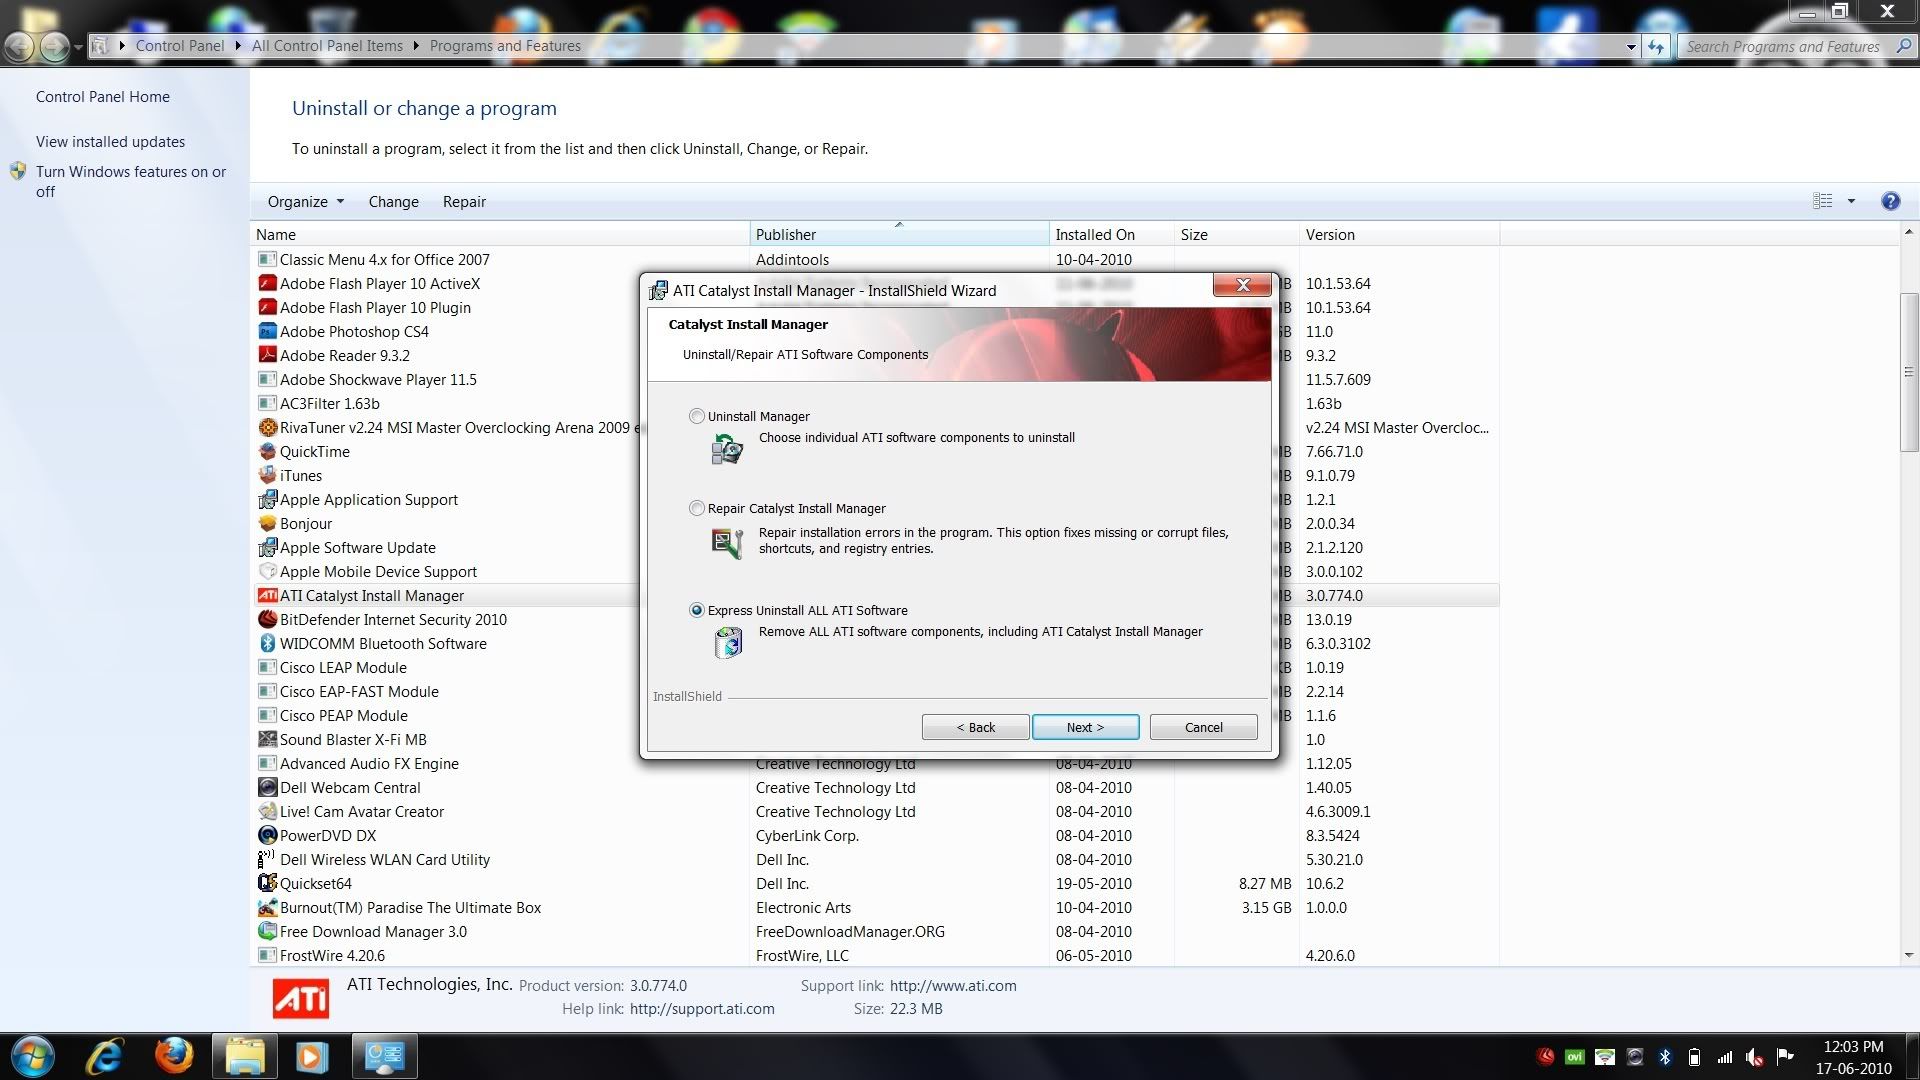
Task: Click Repair in the toolbar
Action: click(x=464, y=201)
